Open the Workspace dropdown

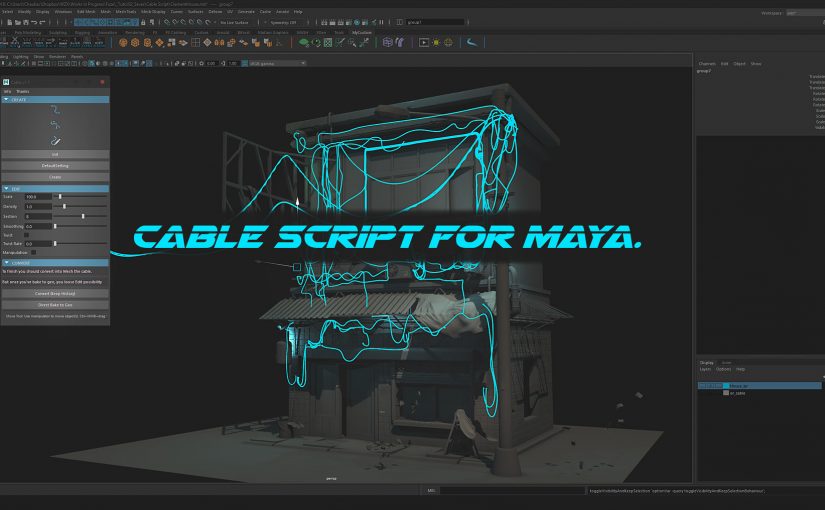[805, 13]
